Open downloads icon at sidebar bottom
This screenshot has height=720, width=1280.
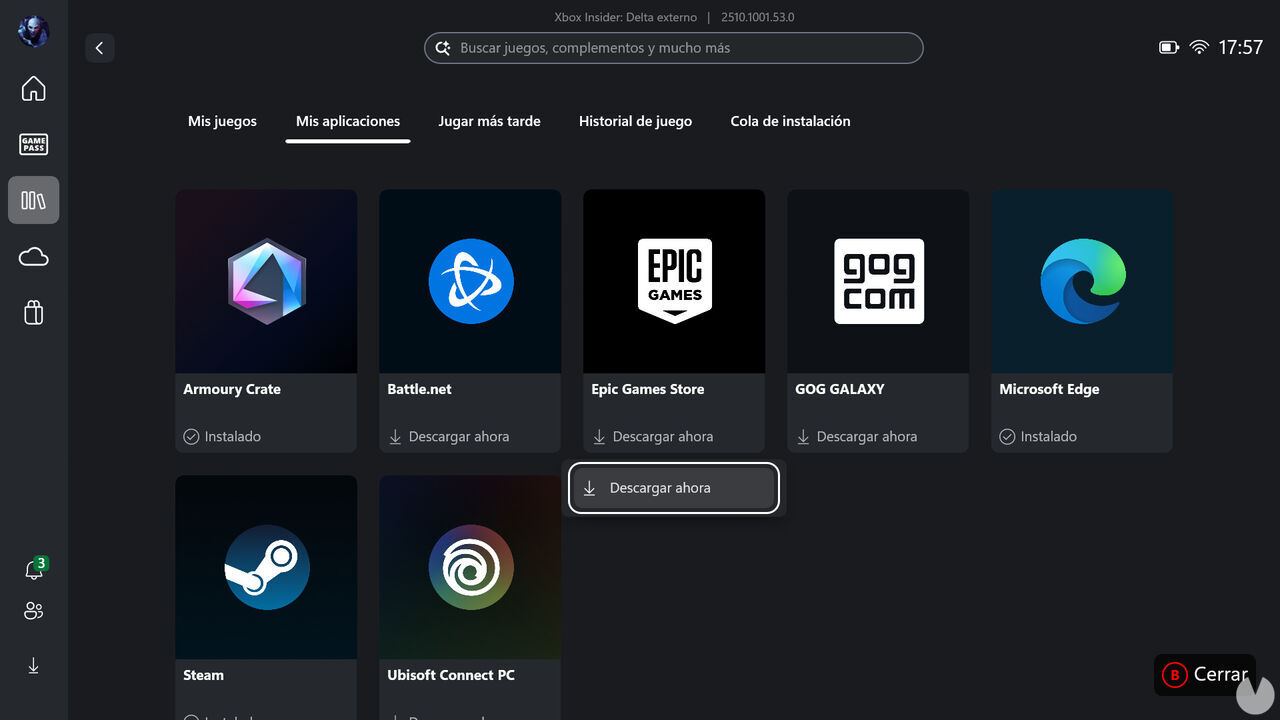tap(33, 666)
